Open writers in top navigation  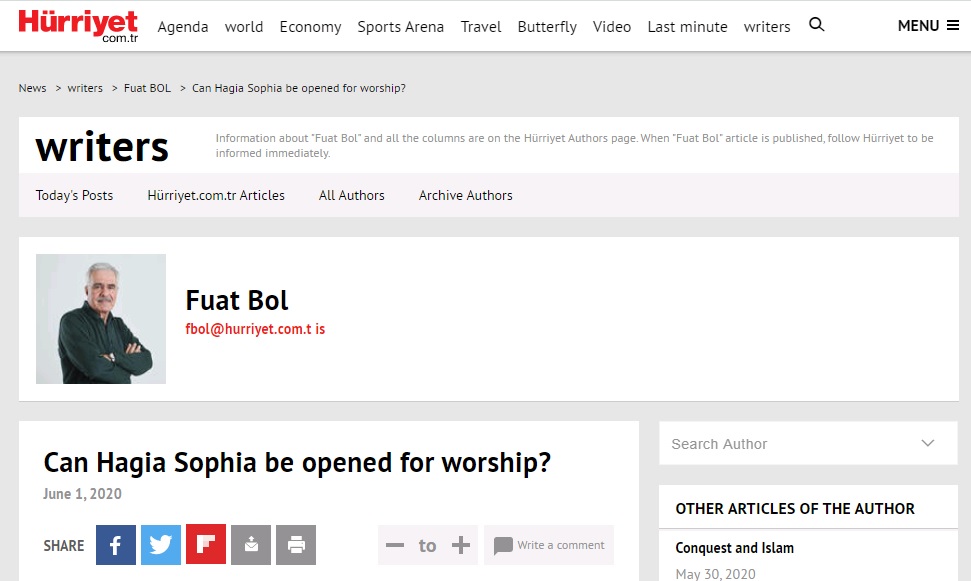point(767,27)
